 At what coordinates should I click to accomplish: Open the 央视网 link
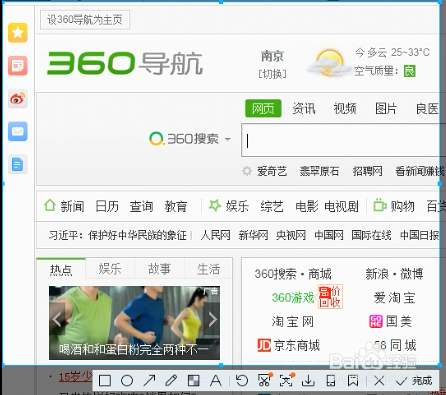click(x=291, y=235)
